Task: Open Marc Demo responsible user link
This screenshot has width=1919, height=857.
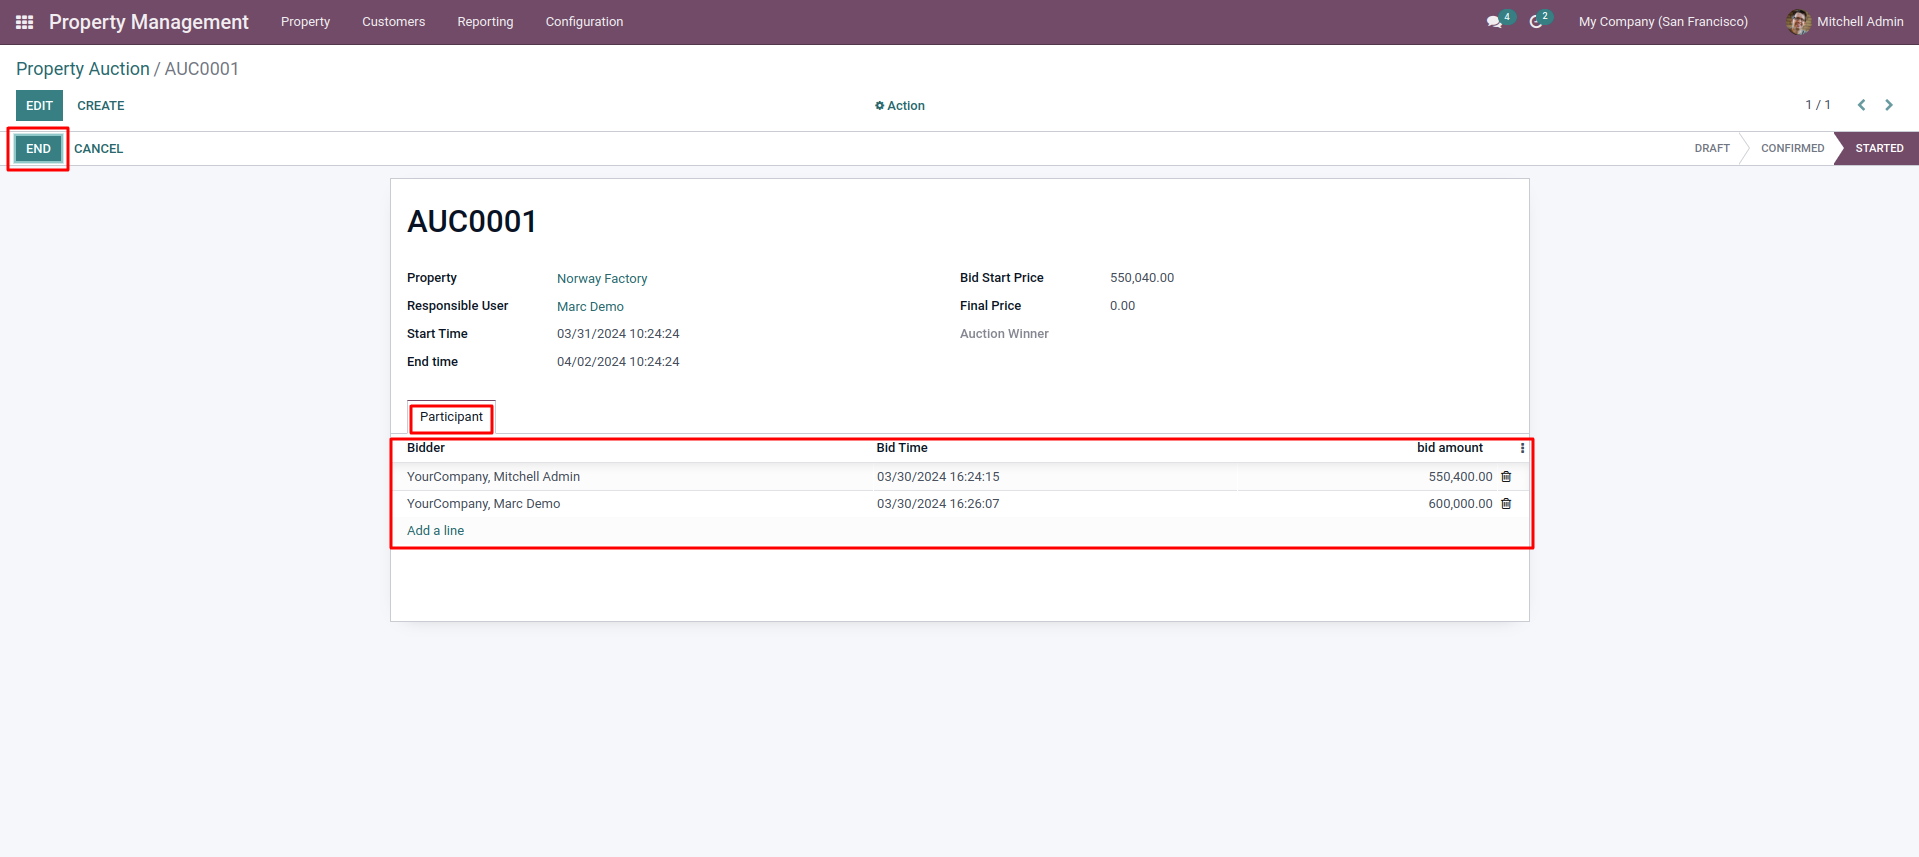Action: click(x=590, y=307)
